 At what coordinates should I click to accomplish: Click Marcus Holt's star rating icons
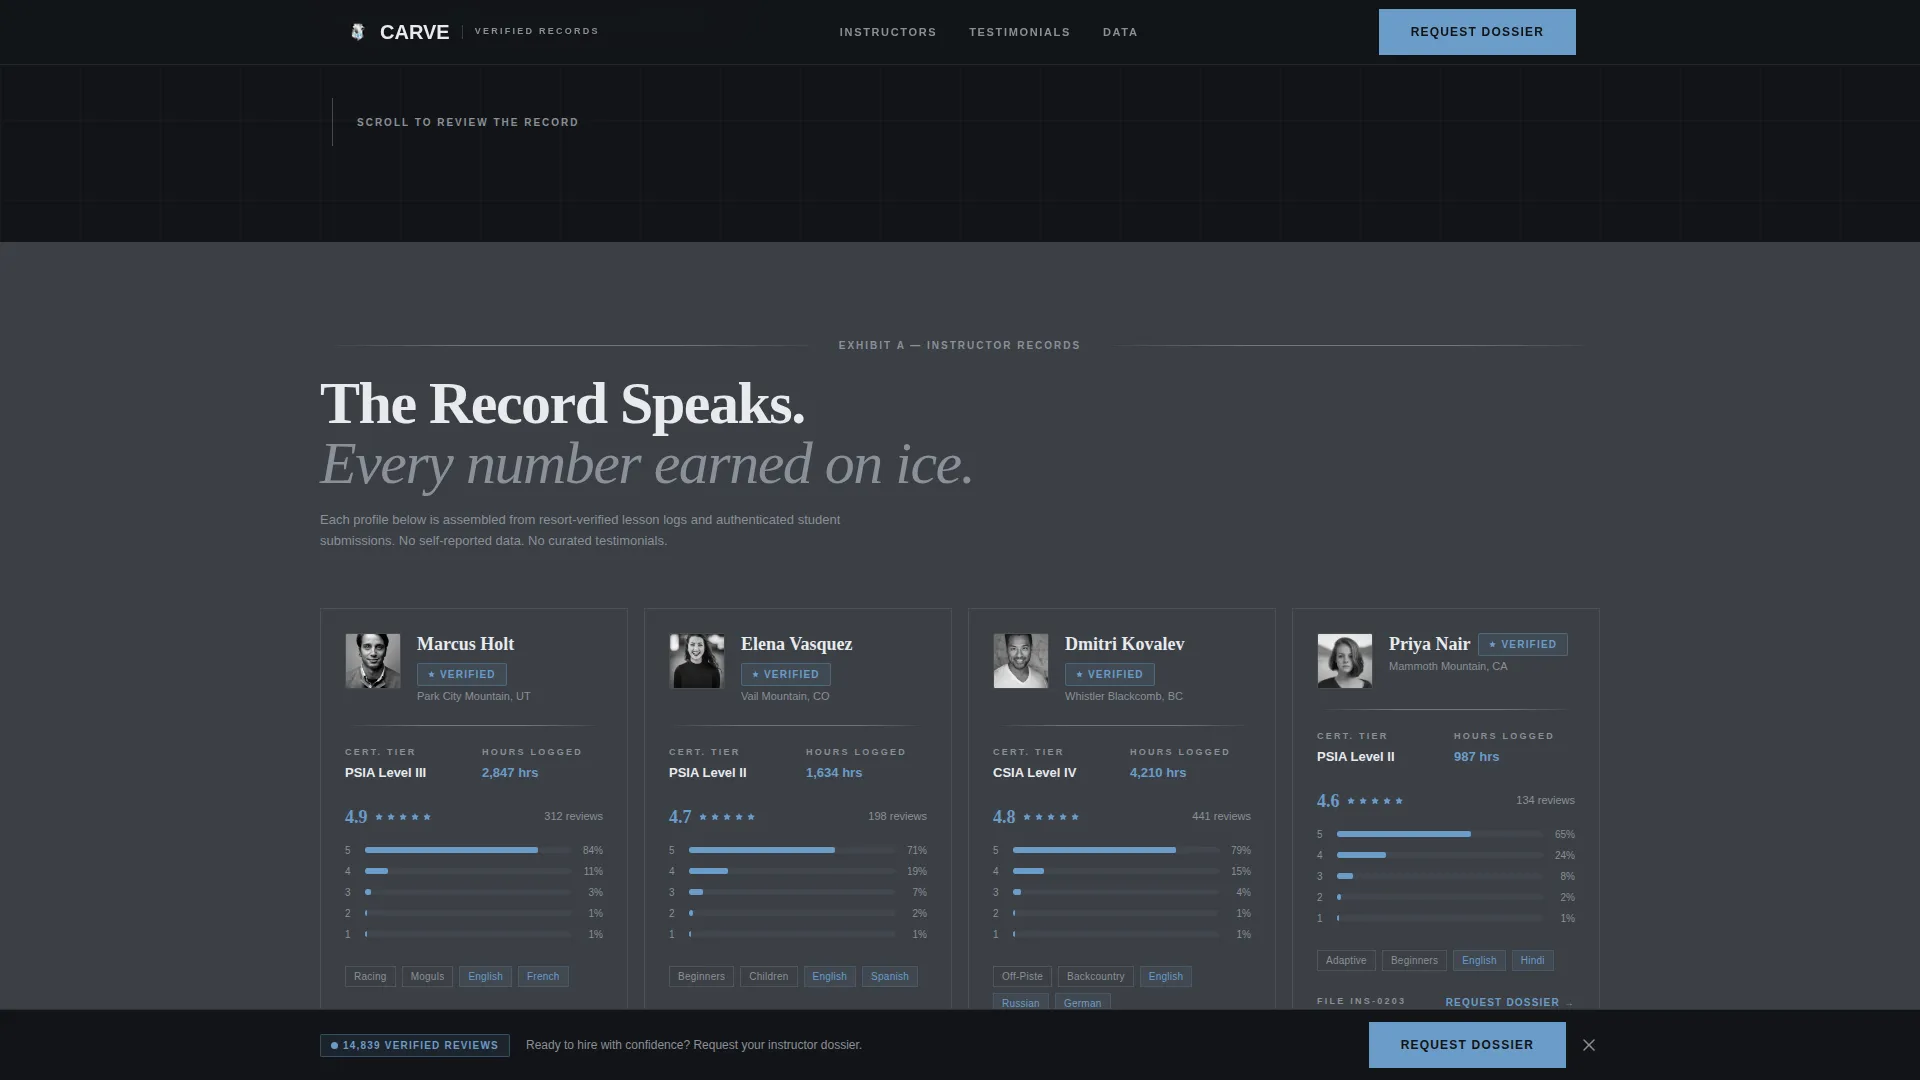[x=403, y=817]
